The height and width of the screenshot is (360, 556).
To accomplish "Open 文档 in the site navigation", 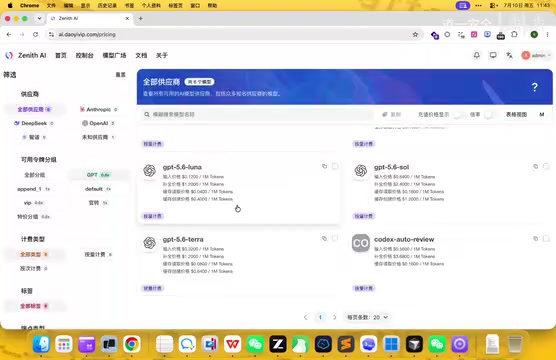I will [x=141, y=55].
